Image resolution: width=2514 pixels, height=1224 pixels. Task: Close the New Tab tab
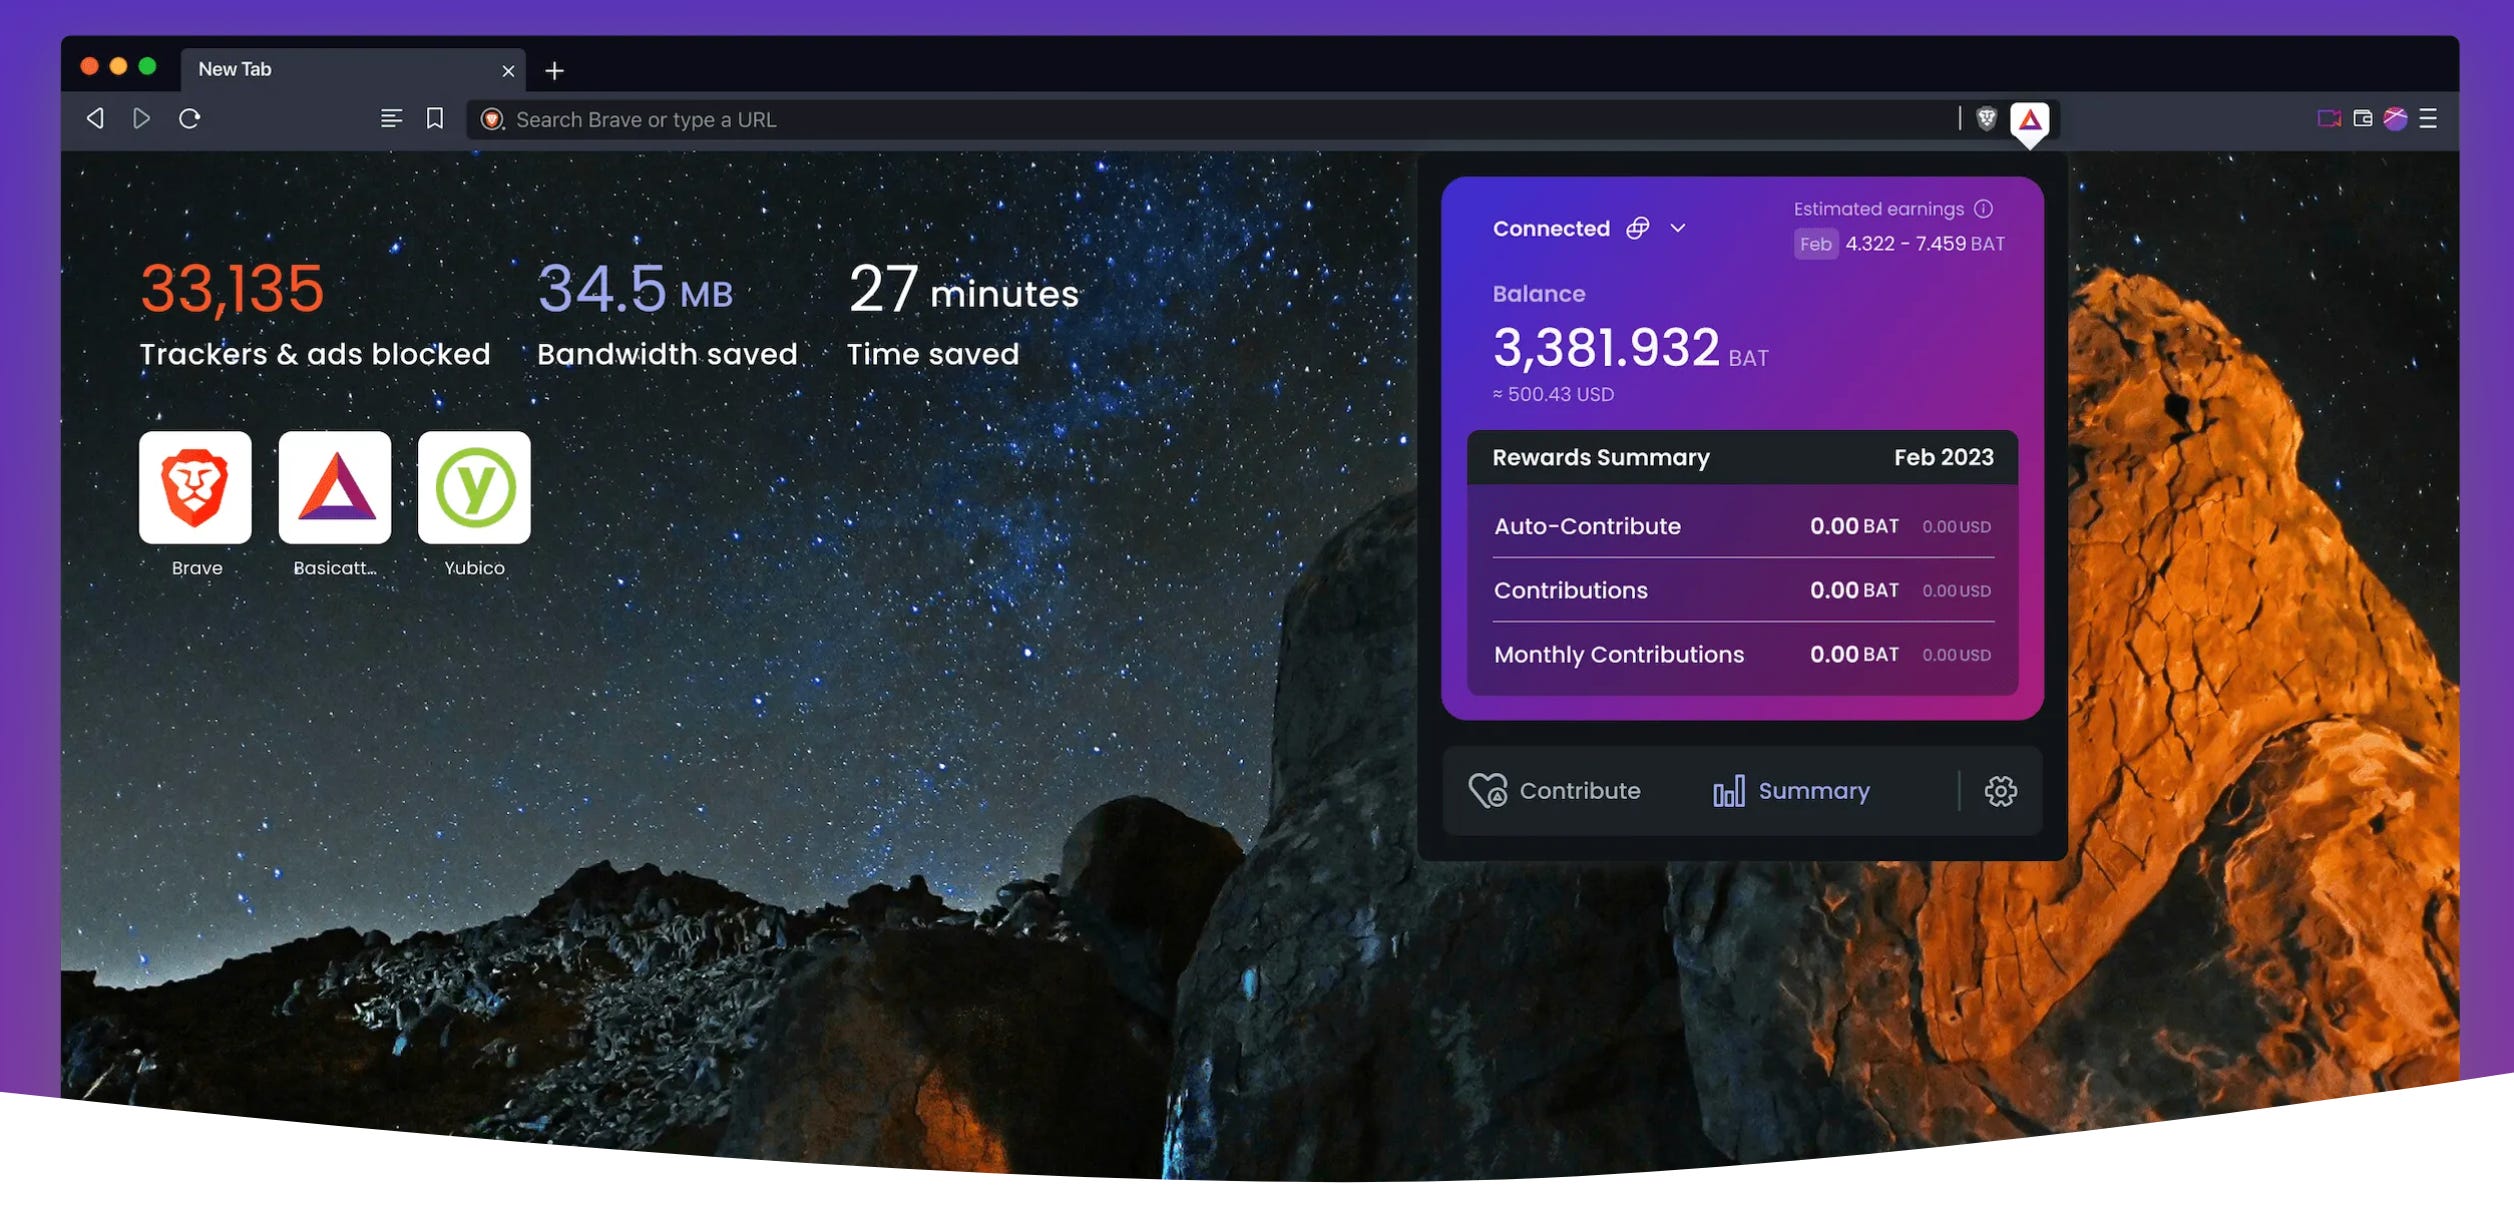508,71
